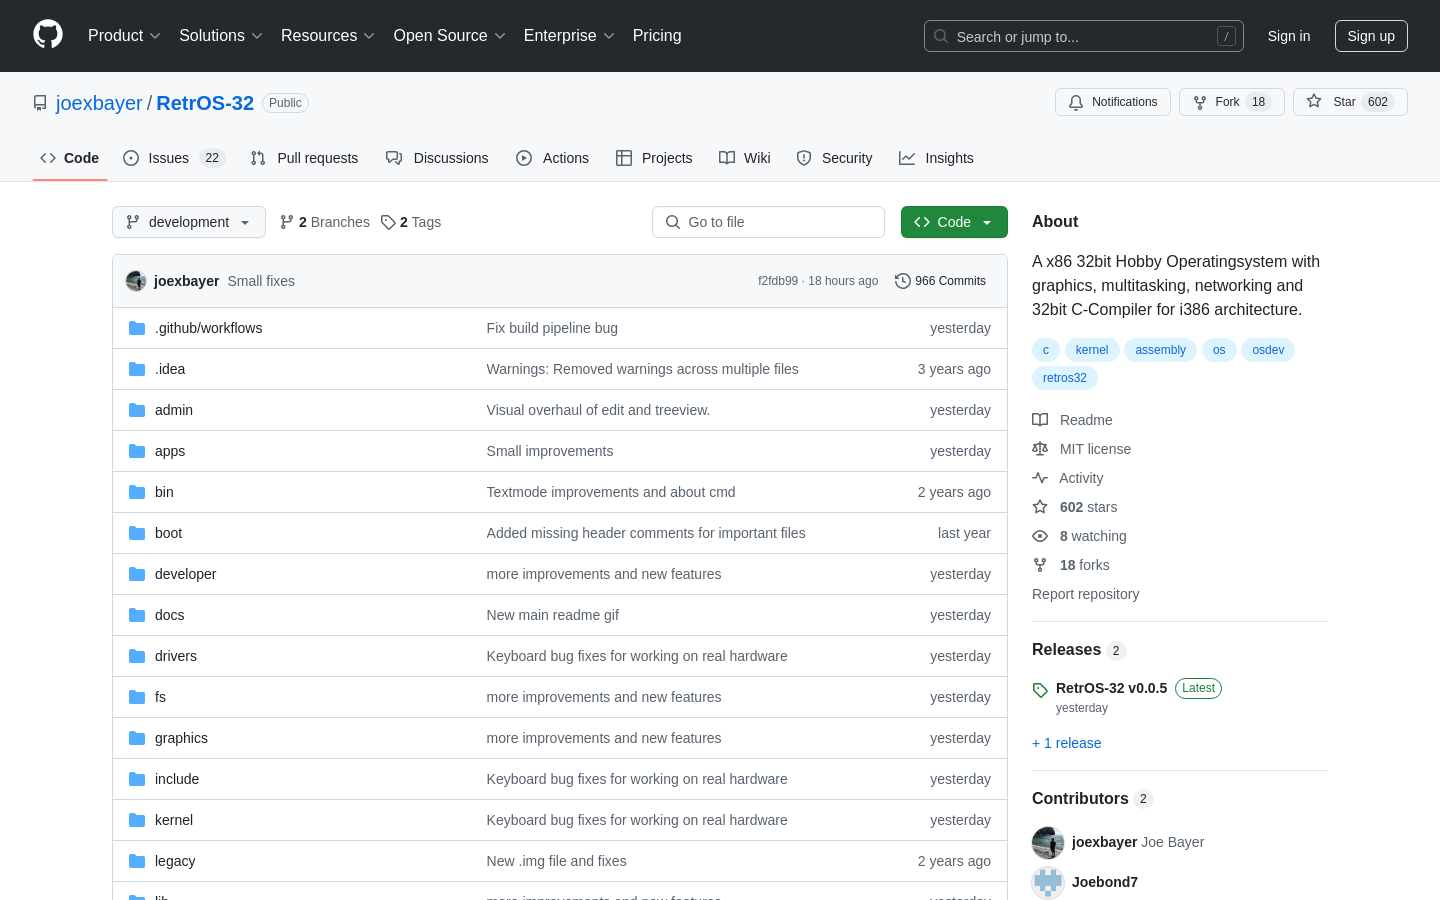
Task: Click the drivers folder icon
Action: coord(137,656)
